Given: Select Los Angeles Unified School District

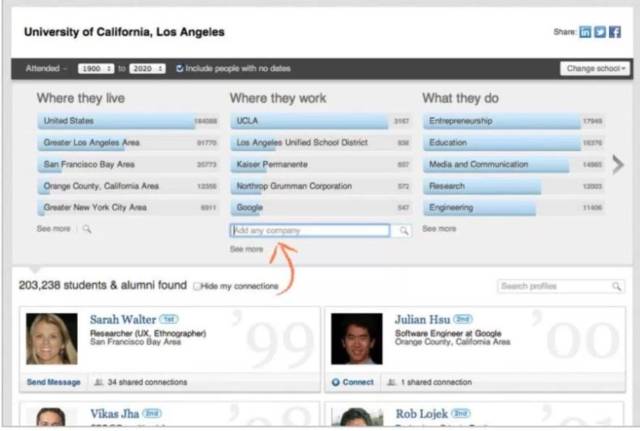Looking at the screenshot, I should [x=320, y=143].
